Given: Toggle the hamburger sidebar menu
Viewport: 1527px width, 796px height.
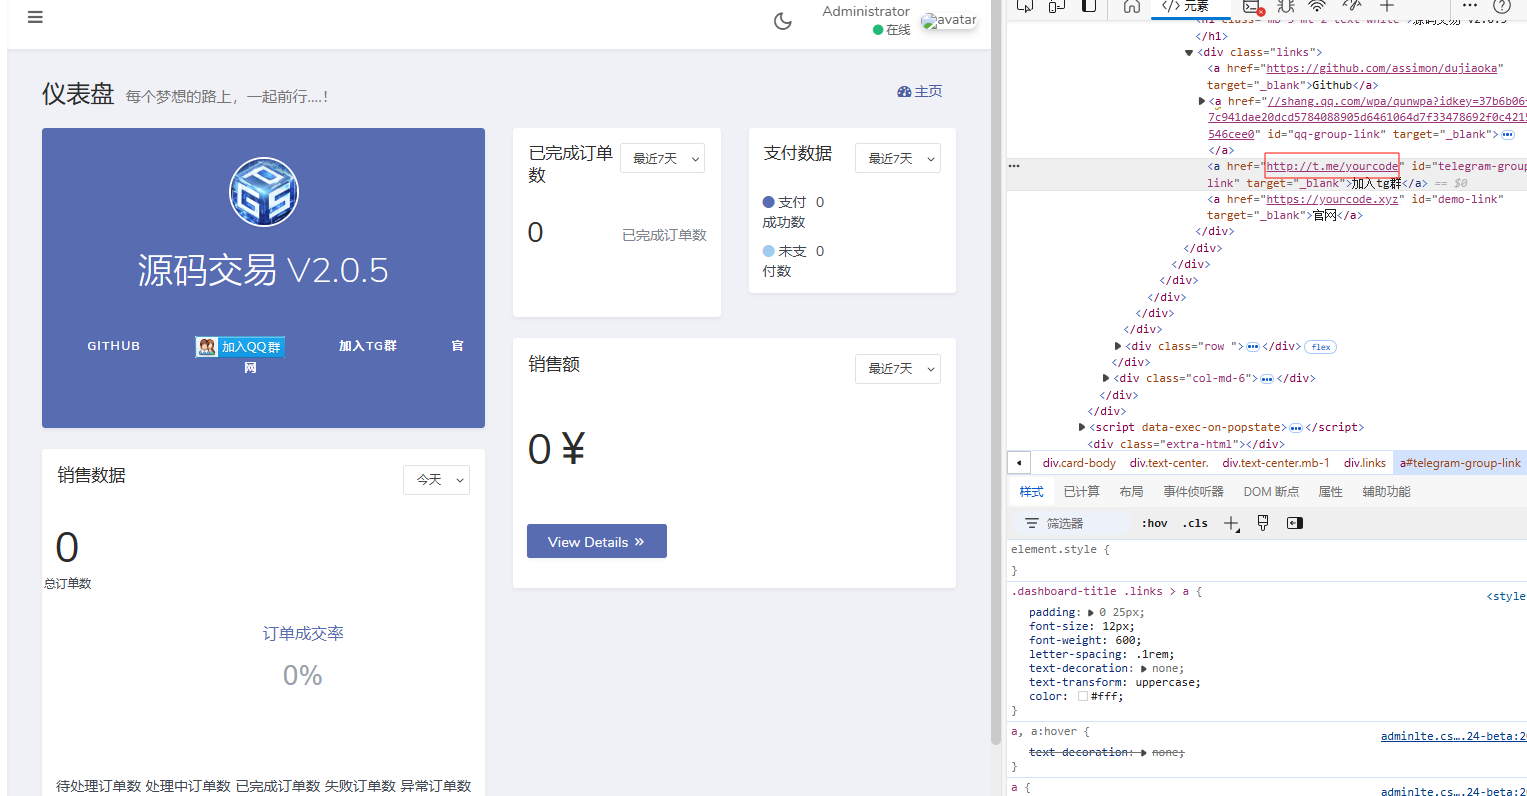Looking at the screenshot, I should tap(35, 17).
